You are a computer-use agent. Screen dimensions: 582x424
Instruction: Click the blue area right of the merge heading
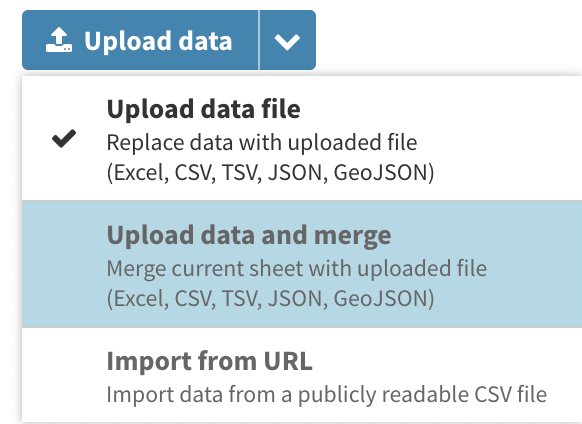(x=486, y=235)
